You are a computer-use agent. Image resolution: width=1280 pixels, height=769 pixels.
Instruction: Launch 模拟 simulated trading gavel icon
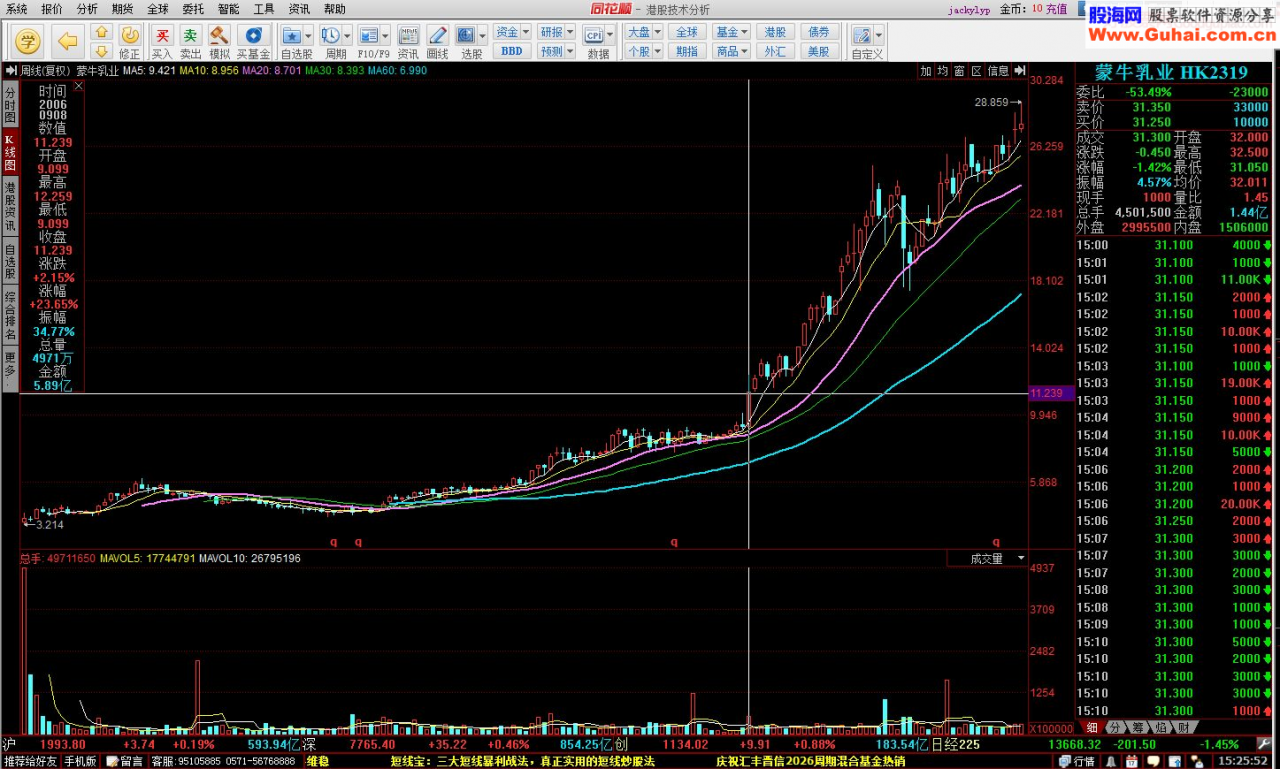[219, 35]
